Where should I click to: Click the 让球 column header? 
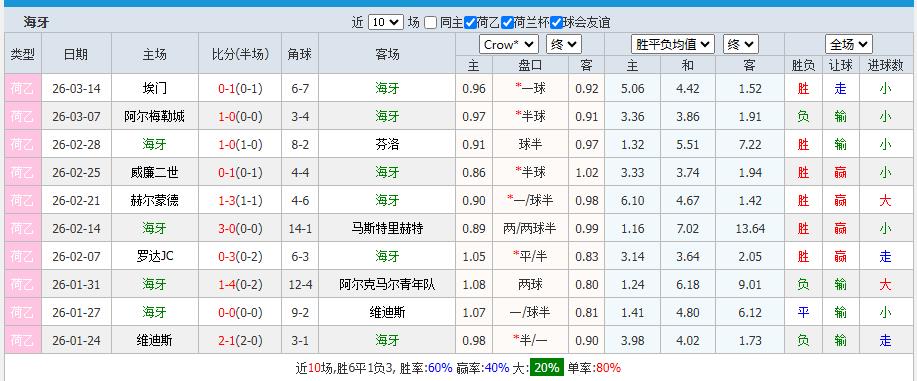(840, 66)
